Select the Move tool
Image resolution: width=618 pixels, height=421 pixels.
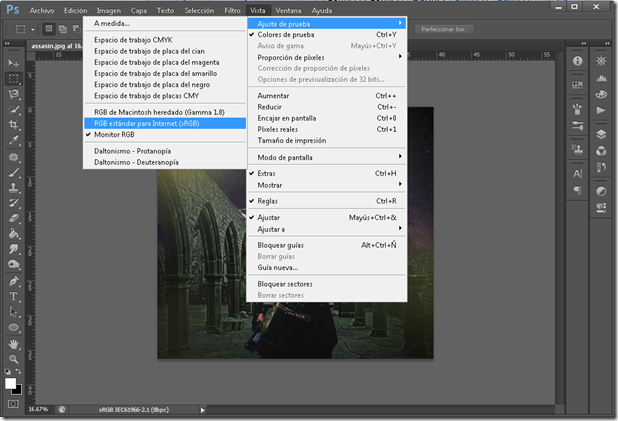pos(14,63)
